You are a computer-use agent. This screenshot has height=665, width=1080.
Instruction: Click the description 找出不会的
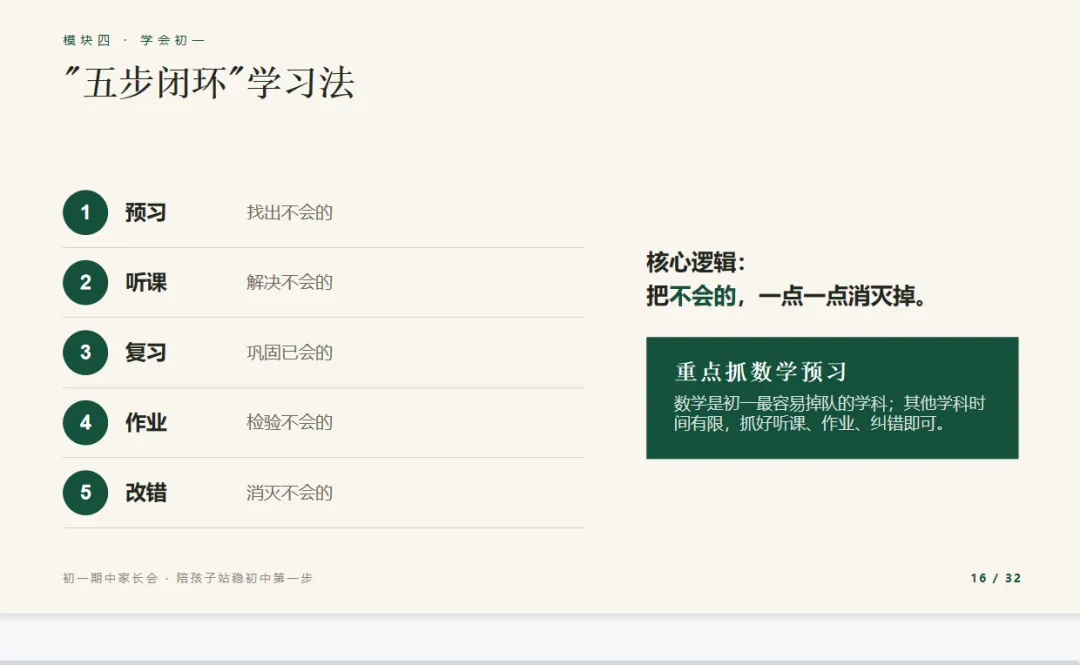click(x=289, y=212)
